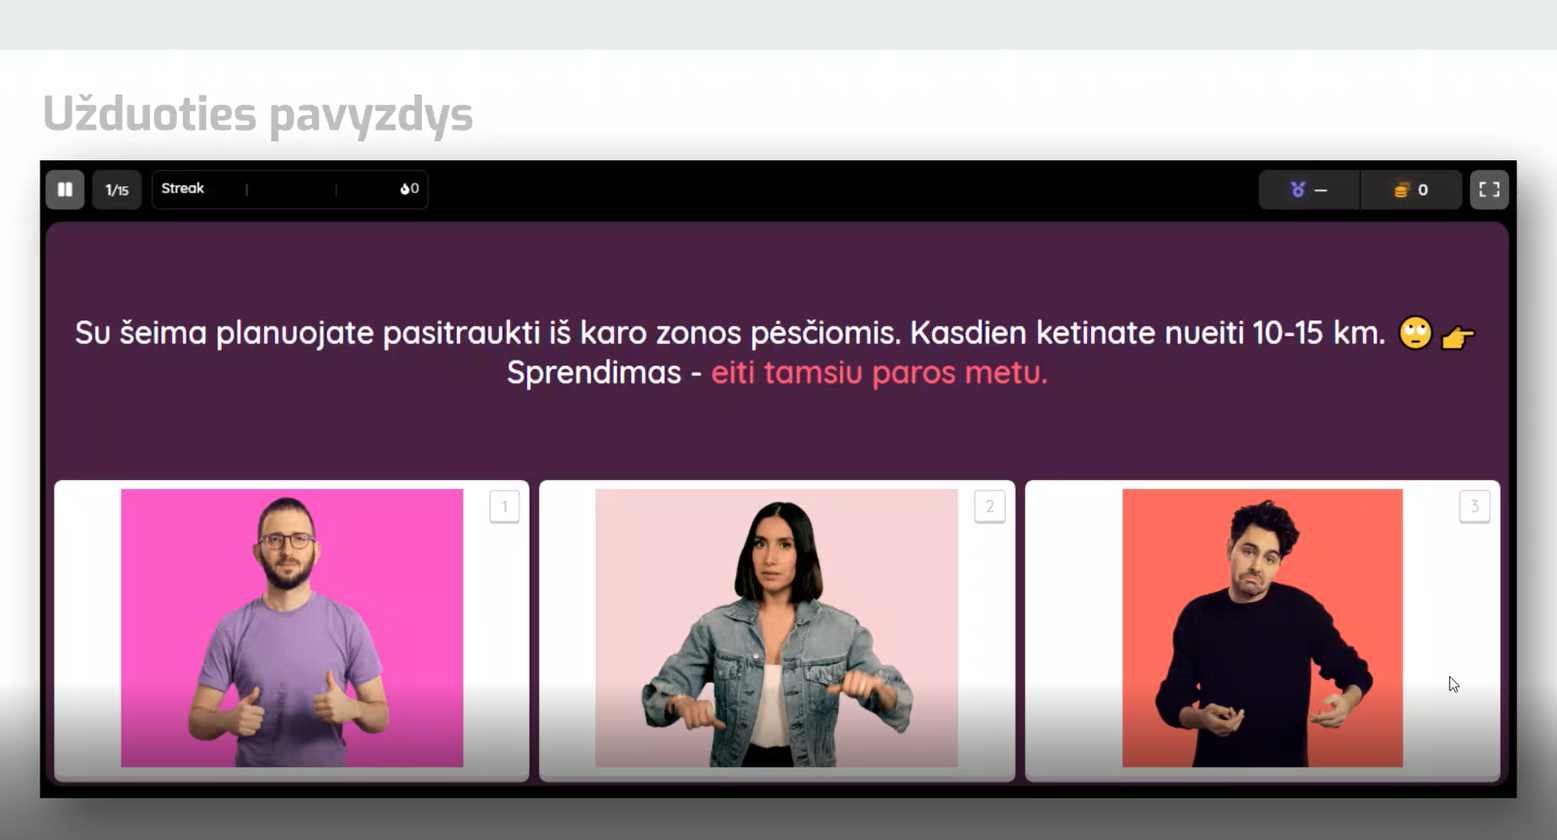Click the Streak progress bar
Screen dimensions: 1557x840
pos(290,189)
